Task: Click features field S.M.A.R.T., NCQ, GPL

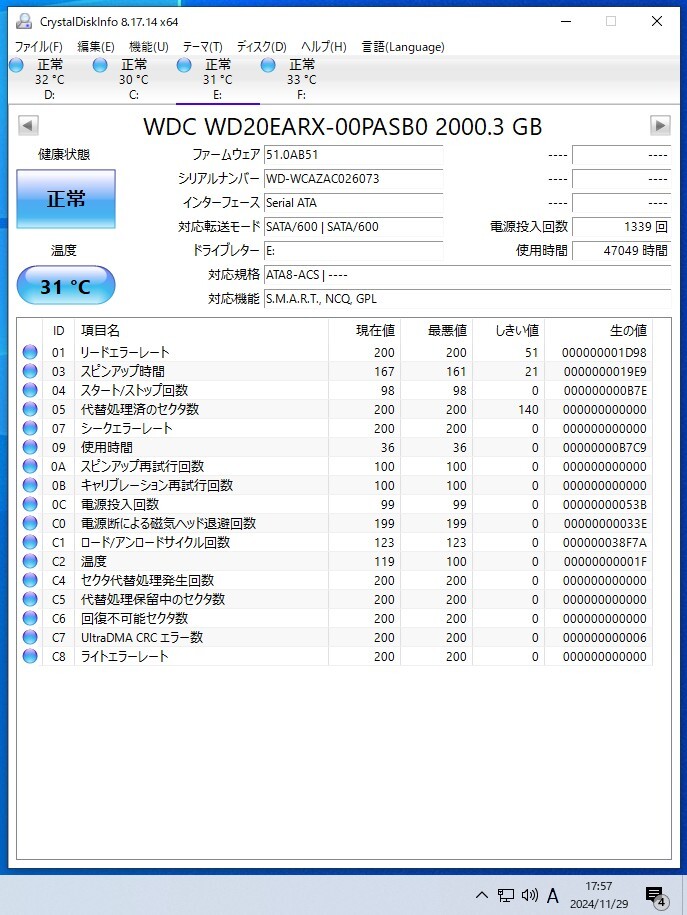Action: pos(467,299)
